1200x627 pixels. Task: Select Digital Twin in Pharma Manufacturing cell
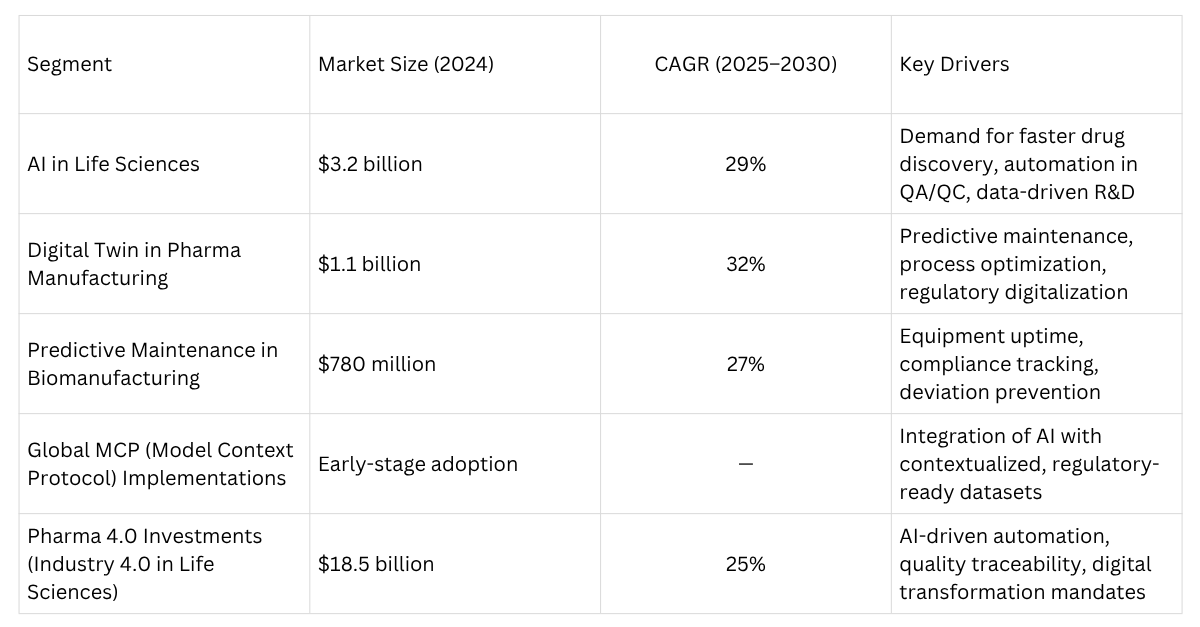pyautogui.click(x=134, y=264)
